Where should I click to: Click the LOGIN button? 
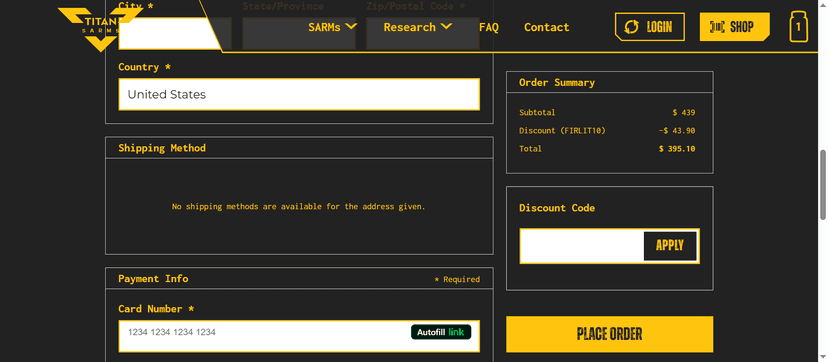point(650,27)
